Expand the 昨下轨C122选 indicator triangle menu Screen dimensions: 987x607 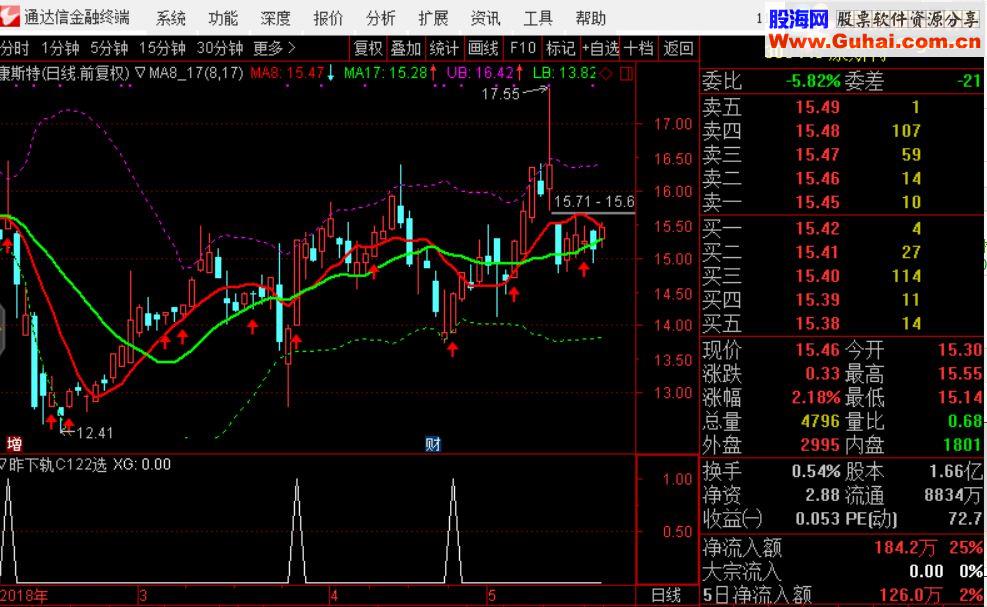point(3,465)
